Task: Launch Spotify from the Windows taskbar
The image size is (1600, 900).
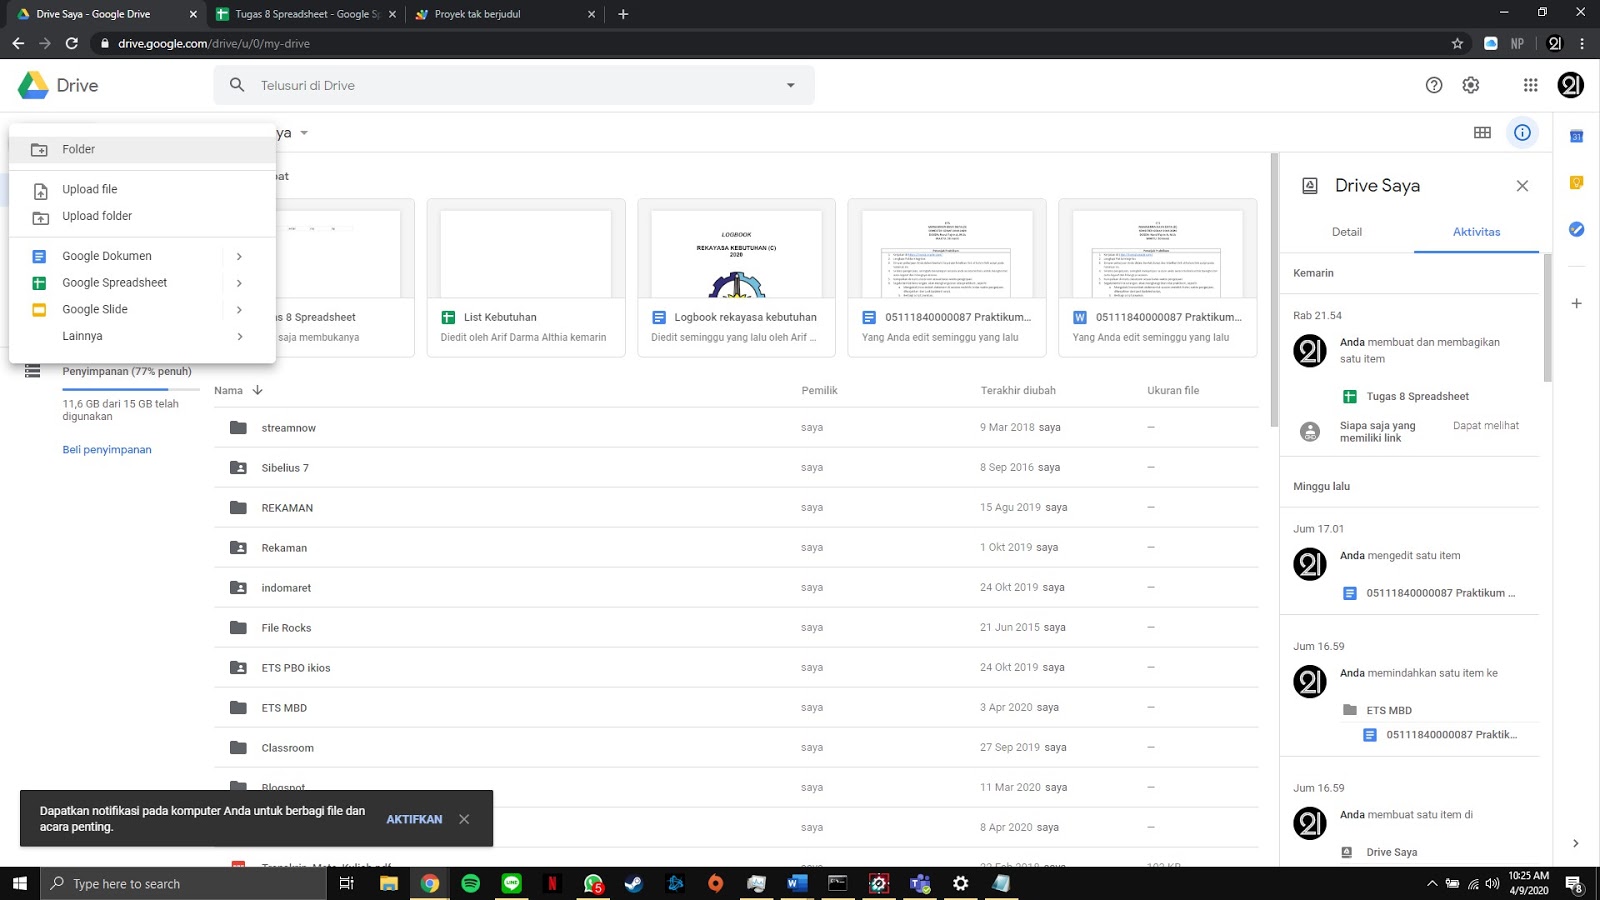Action: (x=470, y=883)
